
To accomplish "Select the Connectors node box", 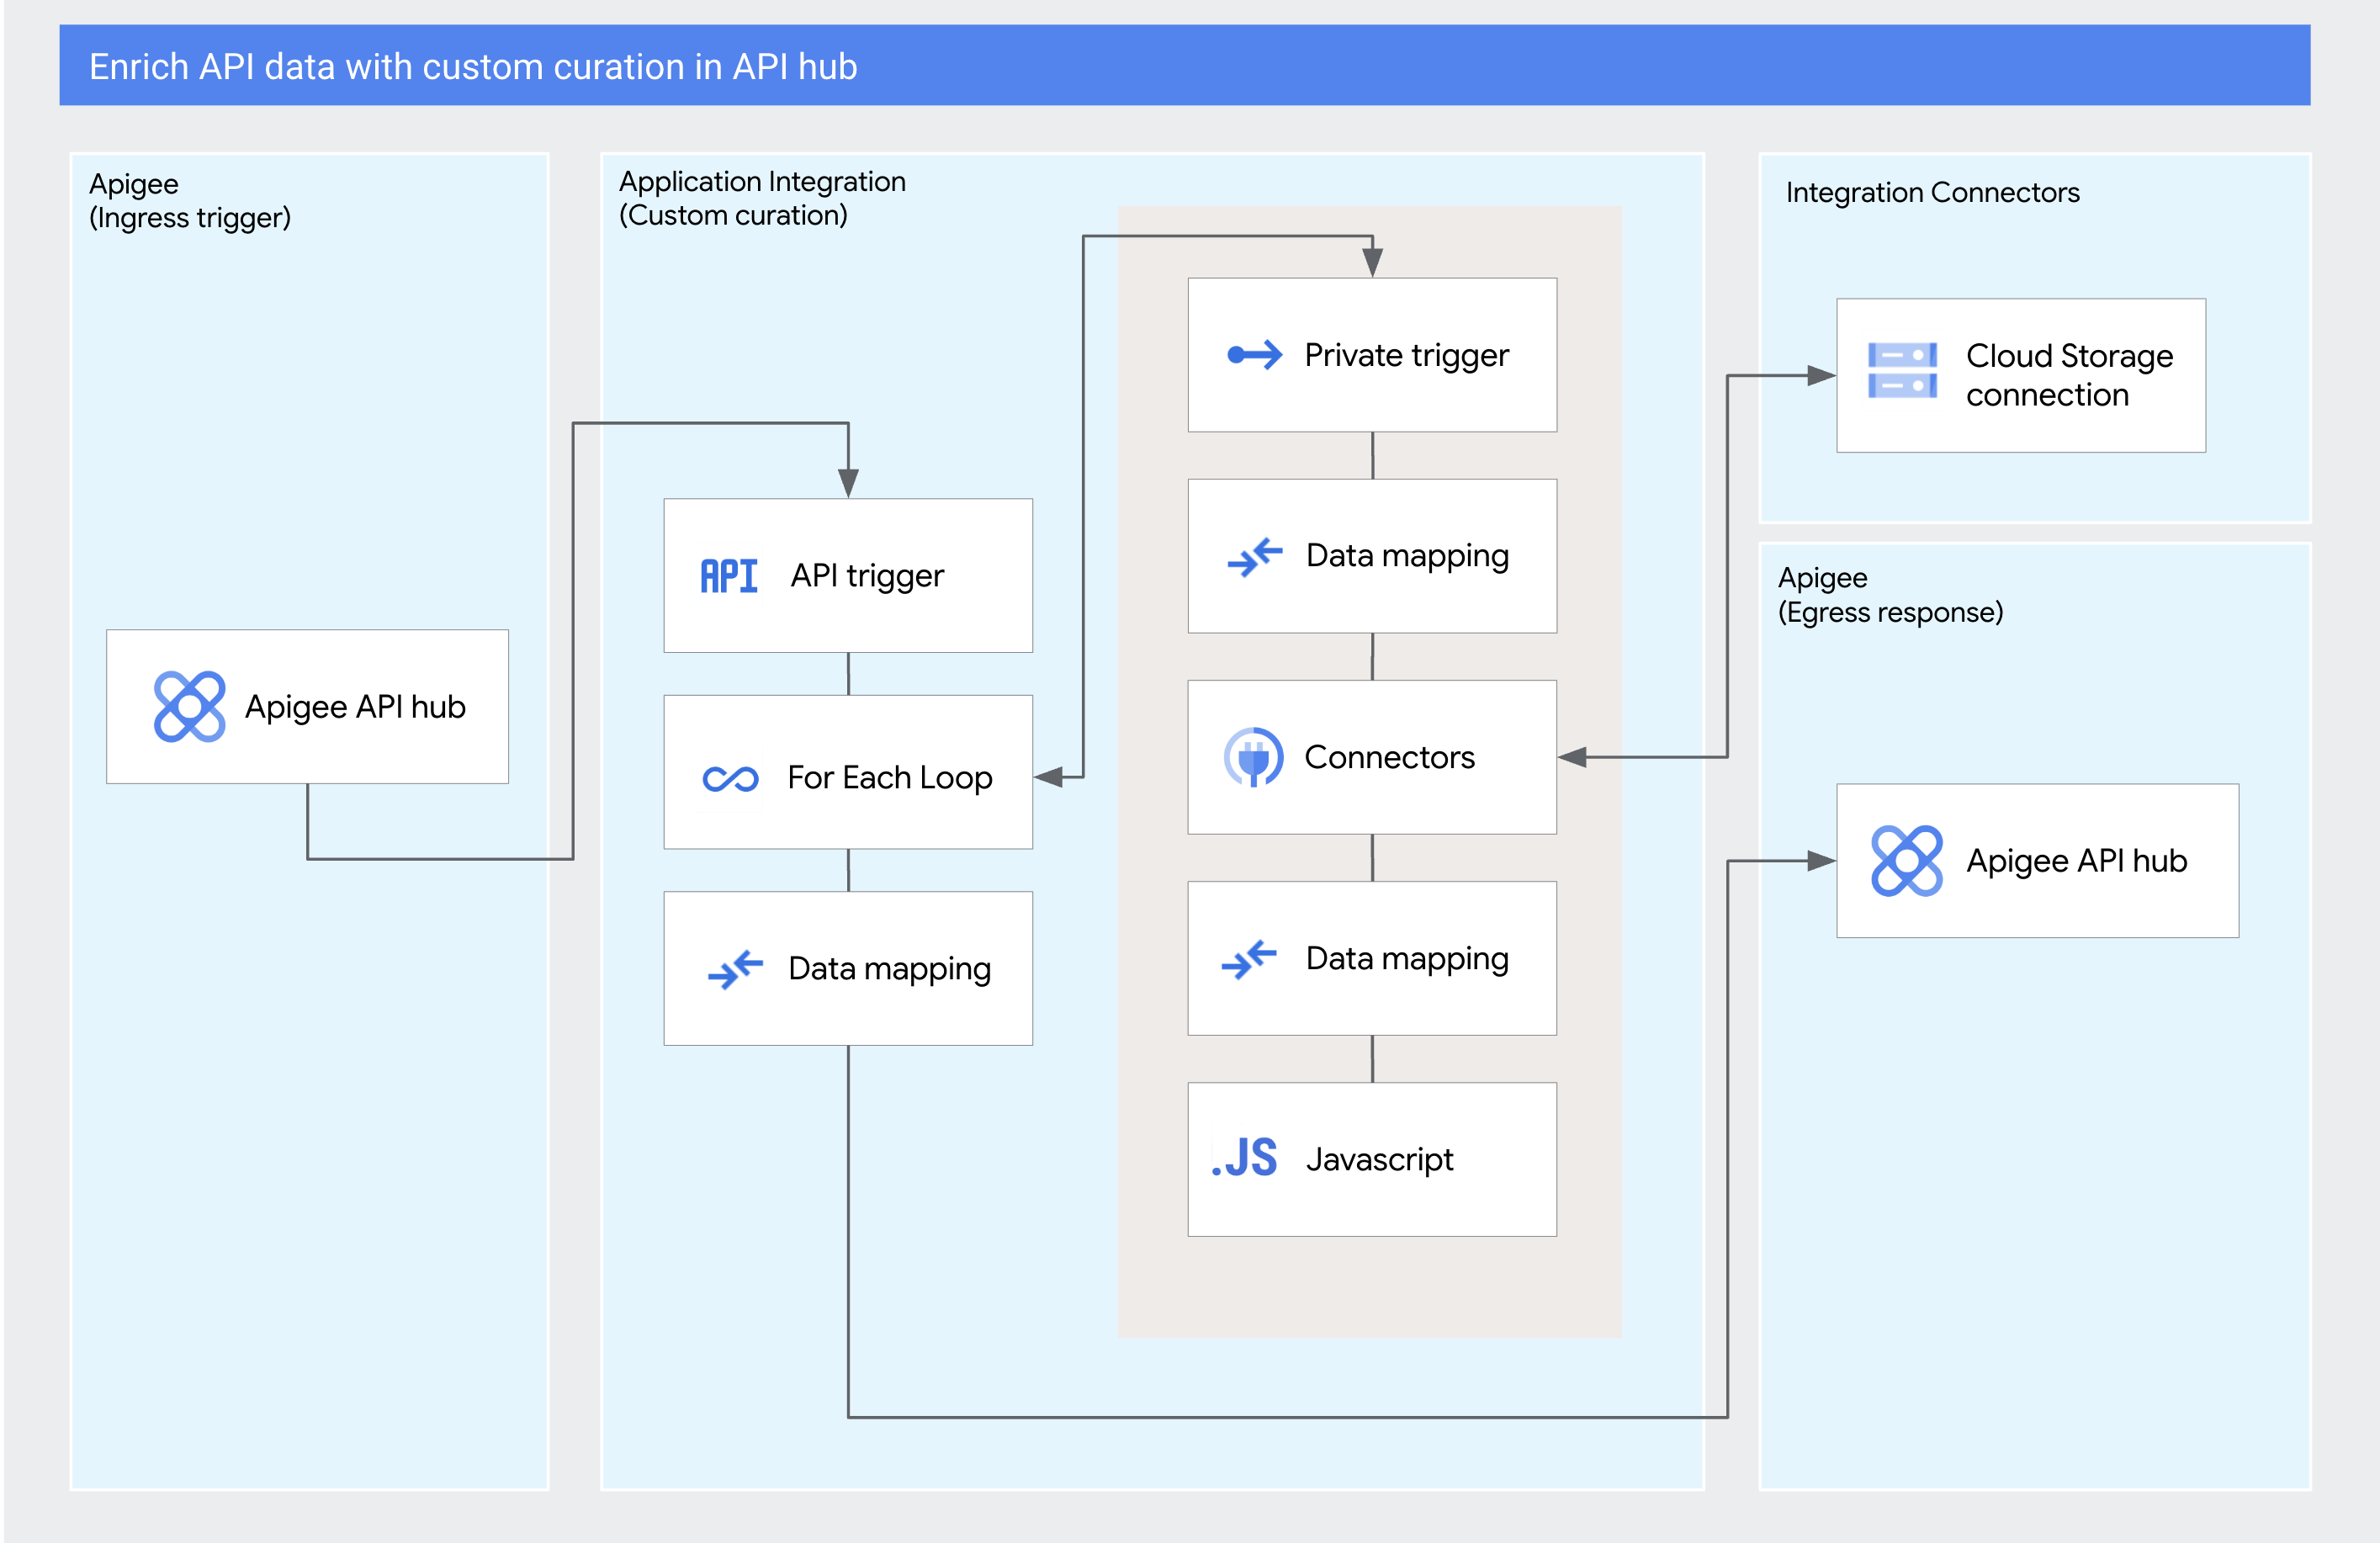I will click(x=1372, y=757).
